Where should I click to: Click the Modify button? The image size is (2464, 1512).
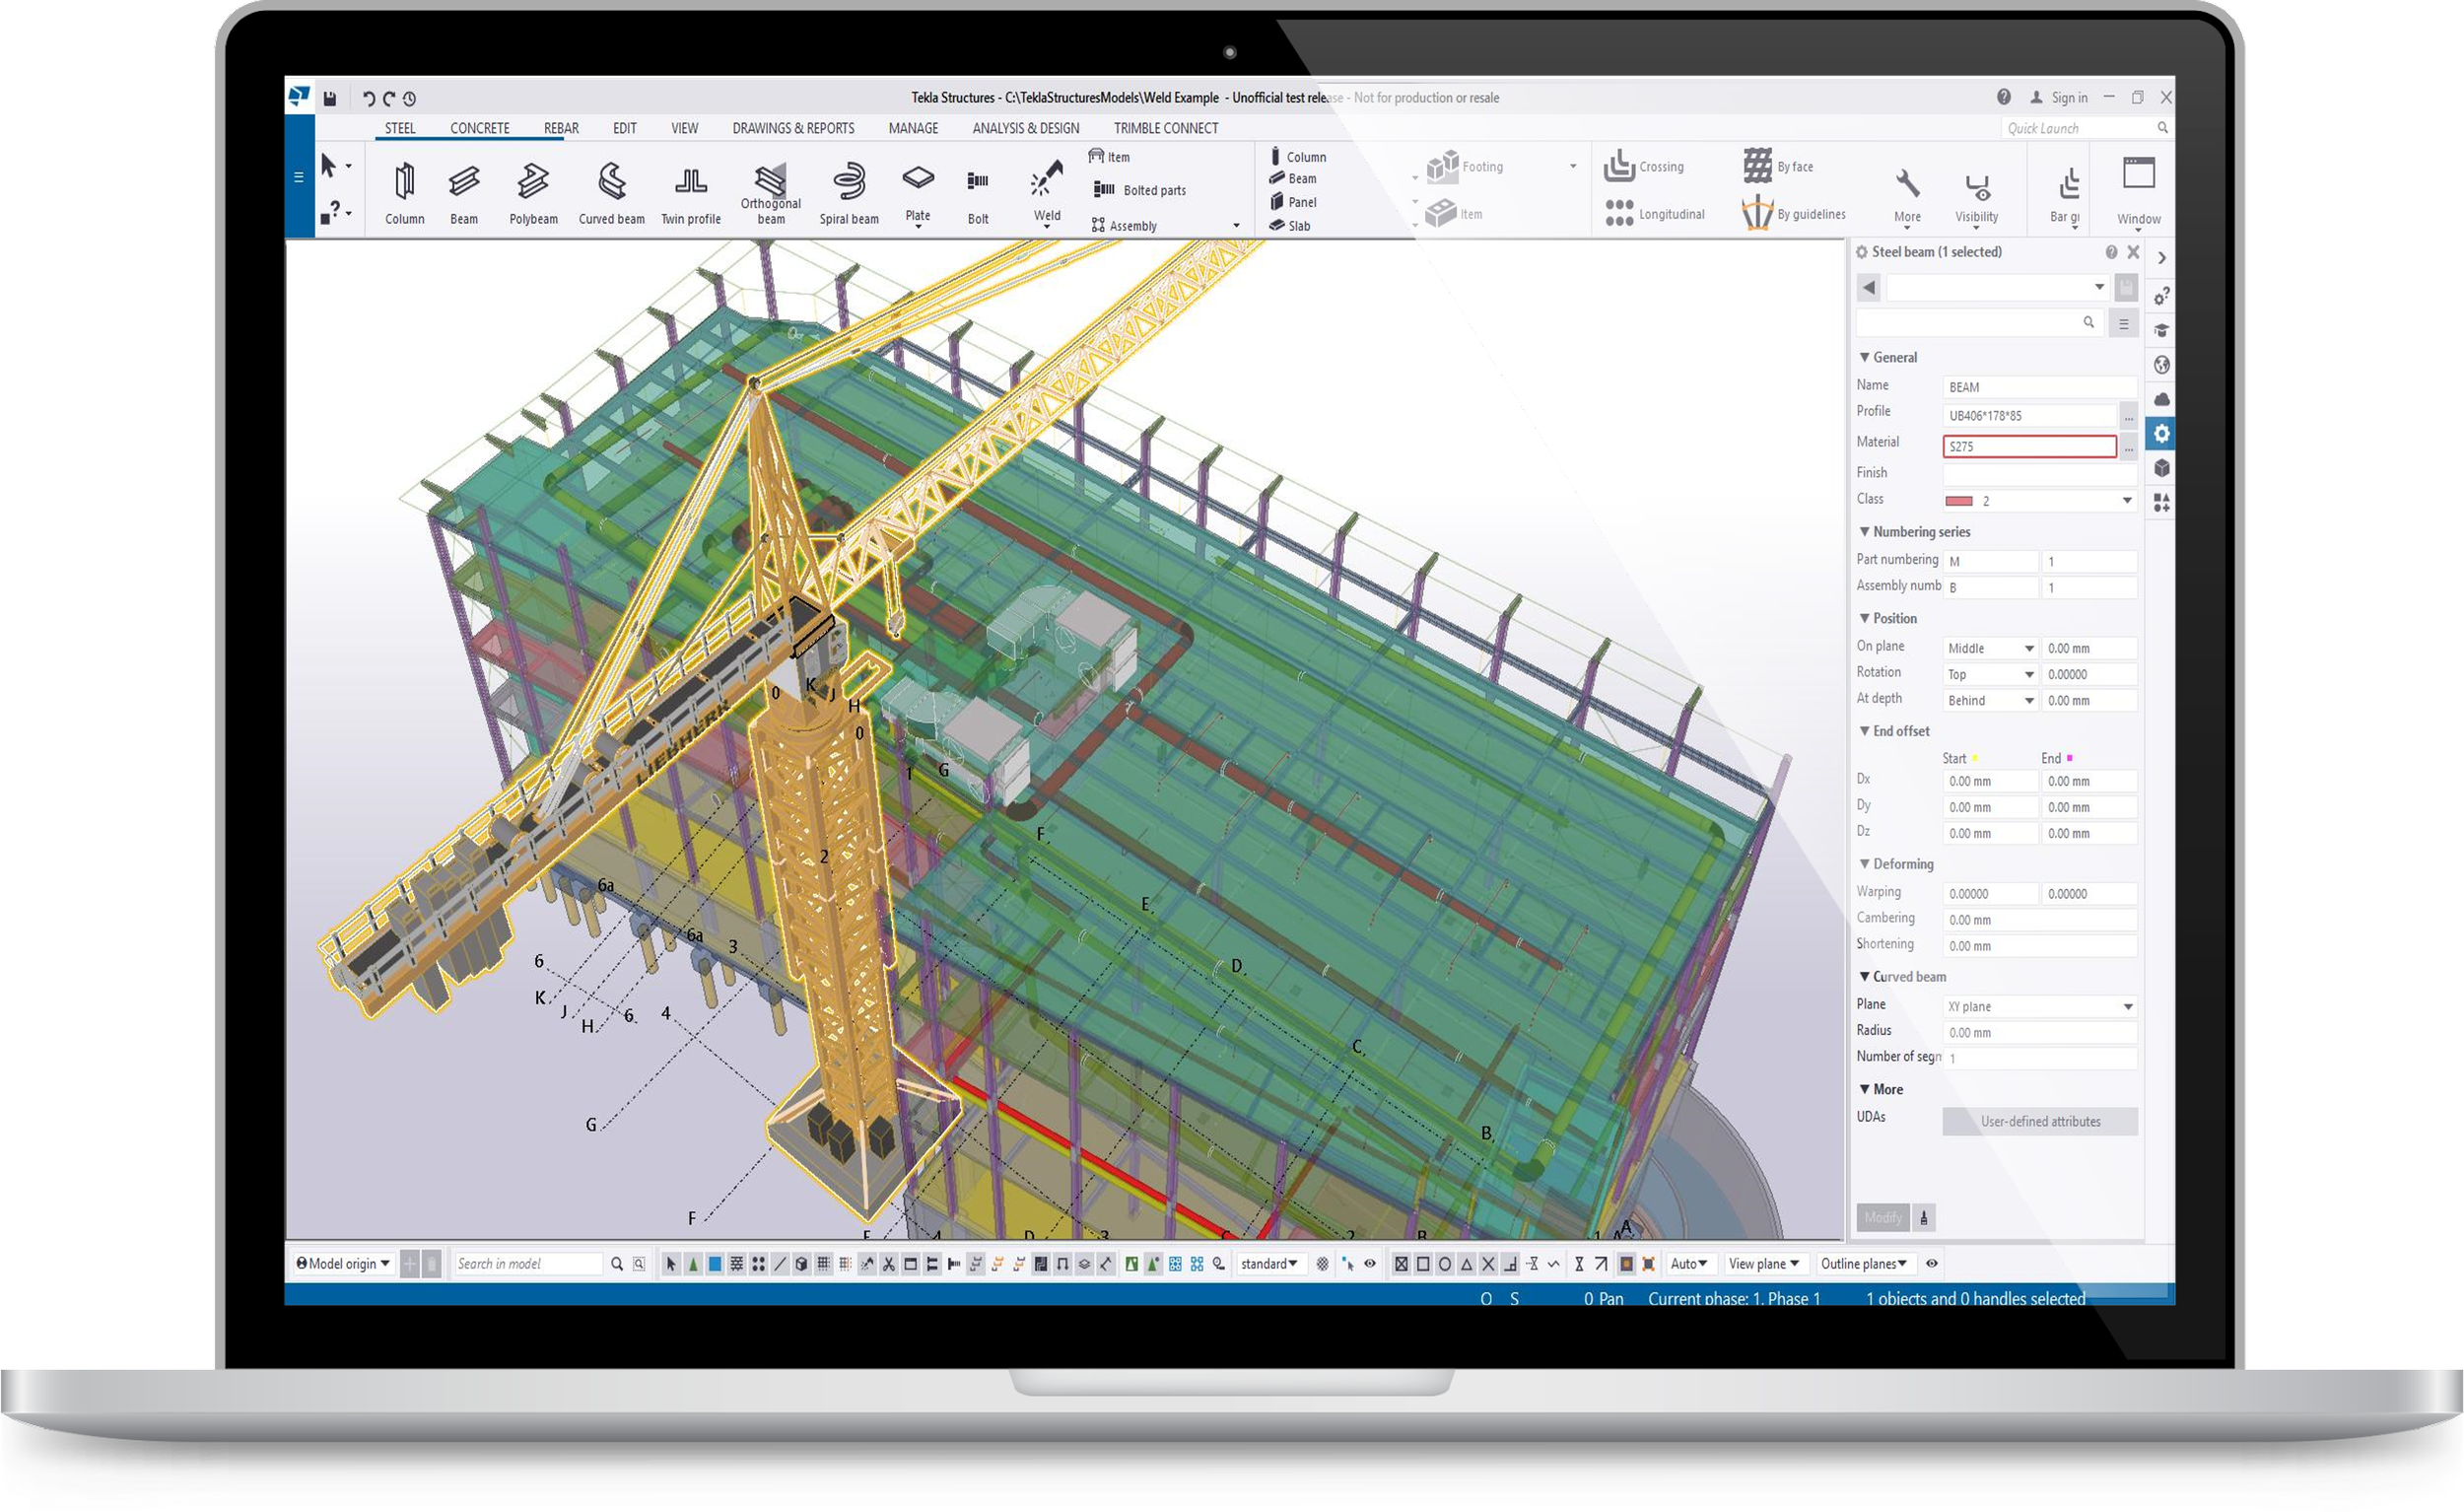(x=1882, y=1217)
